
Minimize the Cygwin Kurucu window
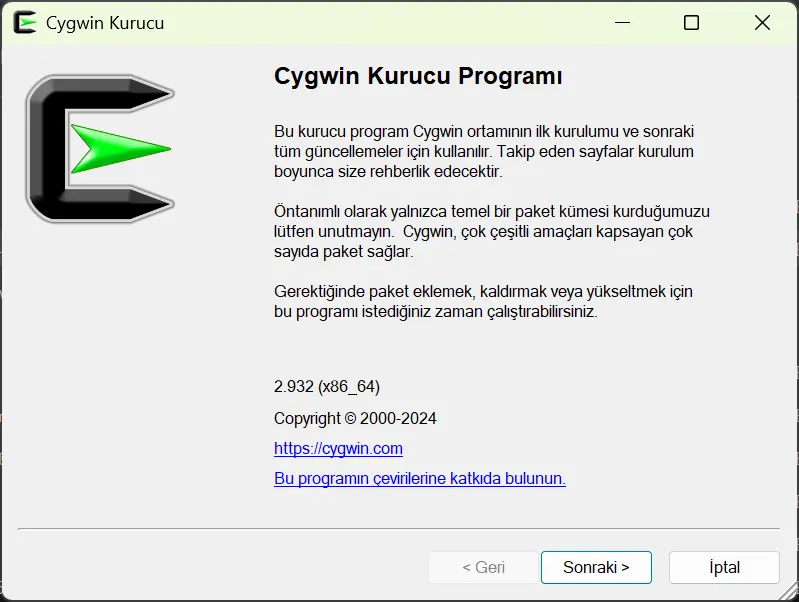click(622, 22)
